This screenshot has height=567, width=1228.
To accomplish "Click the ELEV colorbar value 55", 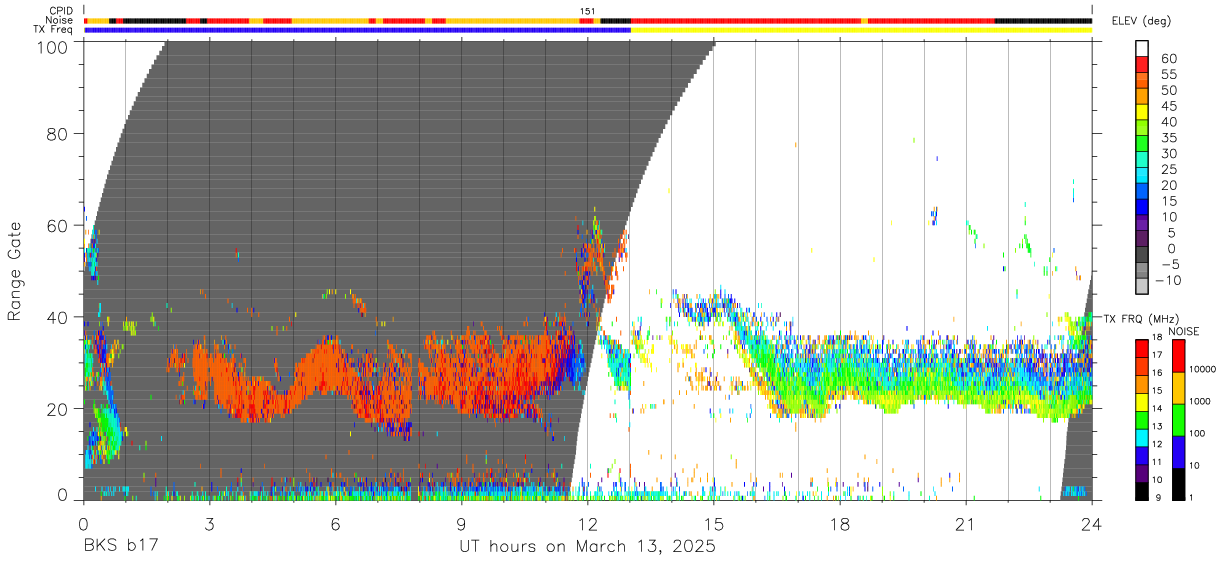I will pyautogui.click(x=1168, y=75).
